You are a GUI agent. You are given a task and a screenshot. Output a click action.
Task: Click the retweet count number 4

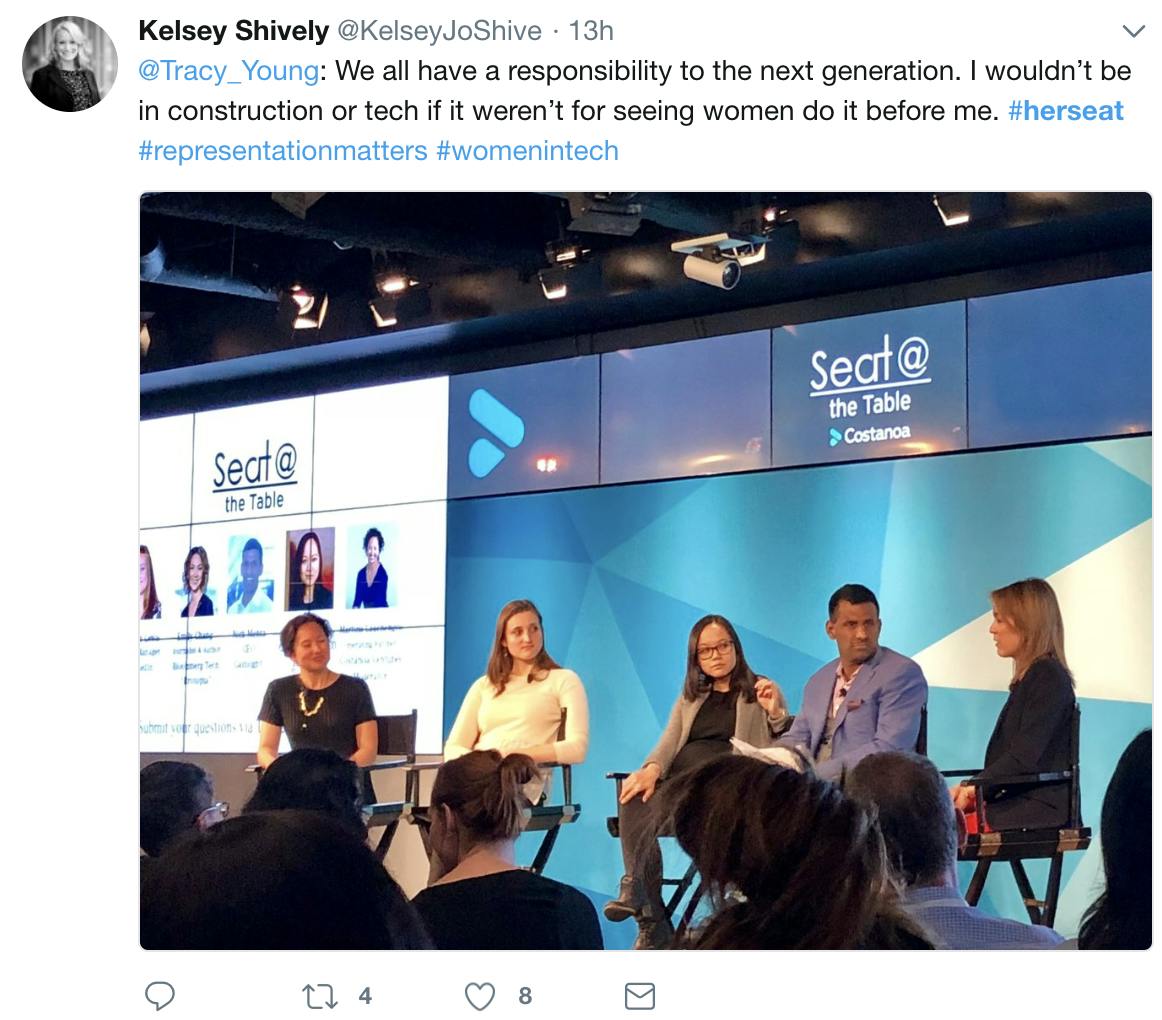pos(365,995)
